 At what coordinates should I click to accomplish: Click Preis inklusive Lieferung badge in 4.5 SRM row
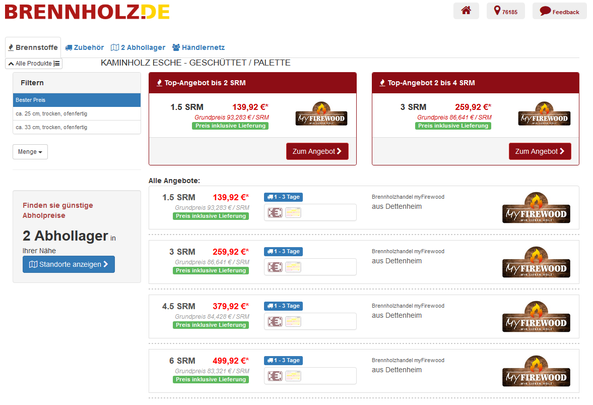(211, 325)
